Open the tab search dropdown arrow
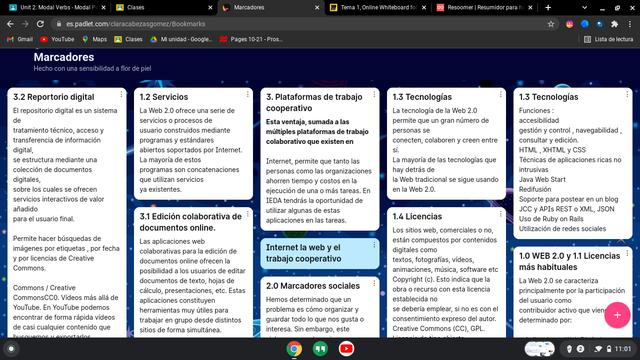The width and height of the screenshot is (640, 360). coord(584,7)
